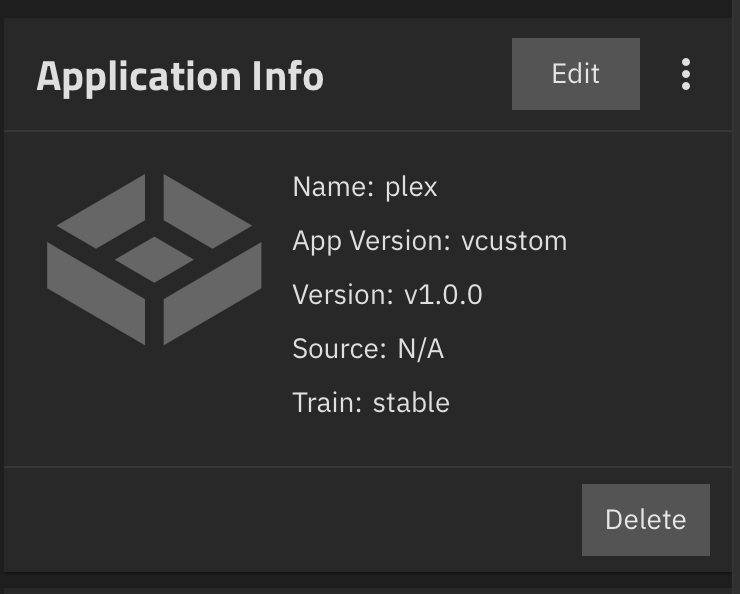Select the app name value "plex"
This screenshot has width=740, height=594.
click(412, 188)
